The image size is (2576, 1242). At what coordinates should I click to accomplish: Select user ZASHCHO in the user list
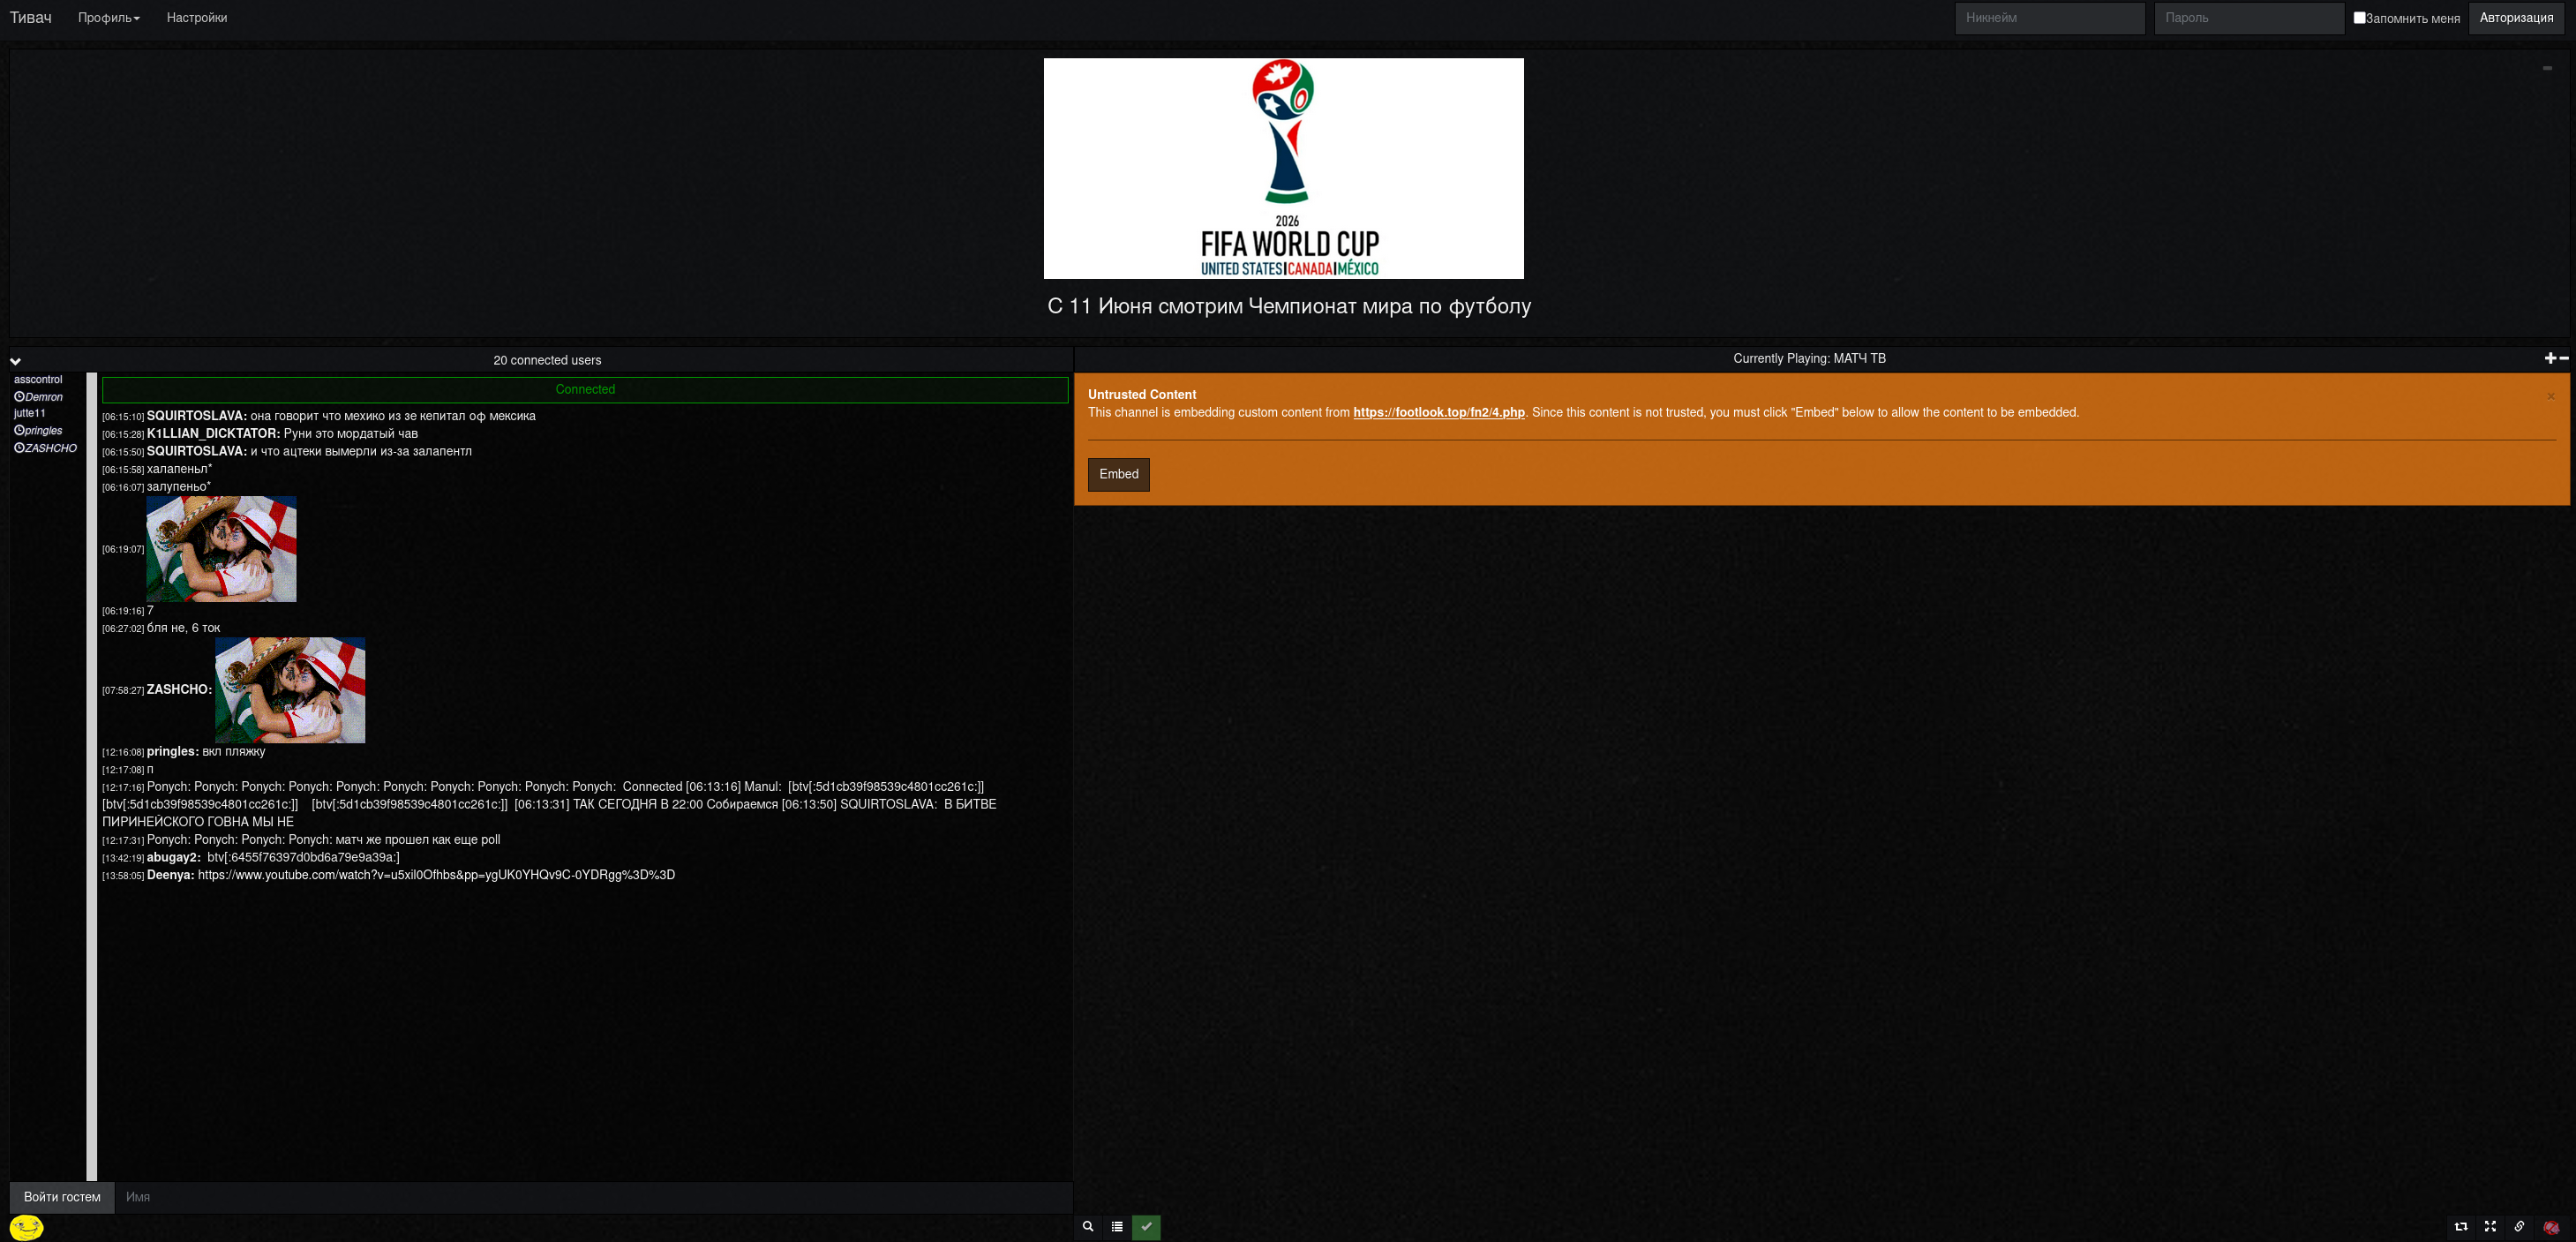click(x=51, y=448)
